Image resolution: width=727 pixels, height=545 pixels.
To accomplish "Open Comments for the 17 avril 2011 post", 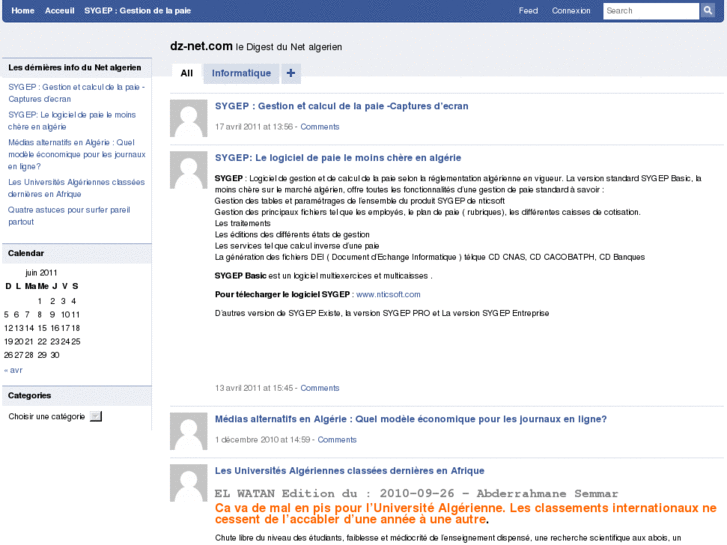I will [x=319, y=127].
